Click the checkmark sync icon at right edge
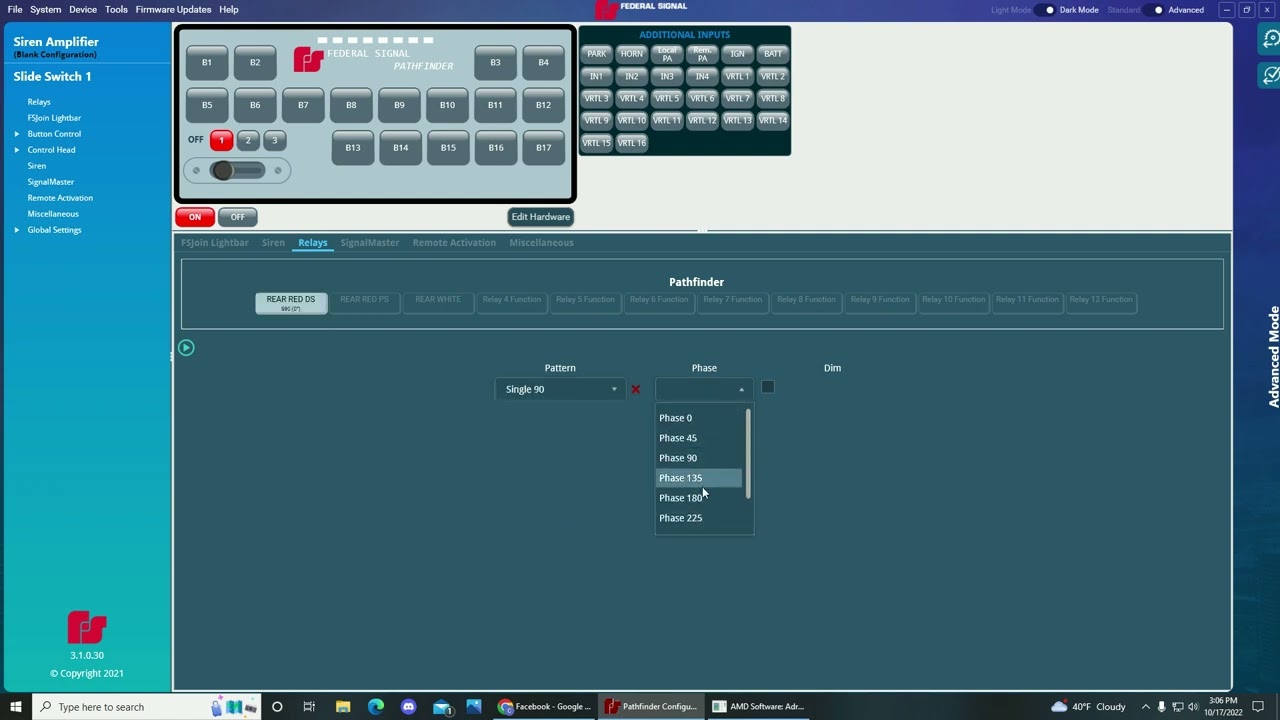Image resolution: width=1280 pixels, height=720 pixels. click(x=1270, y=75)
